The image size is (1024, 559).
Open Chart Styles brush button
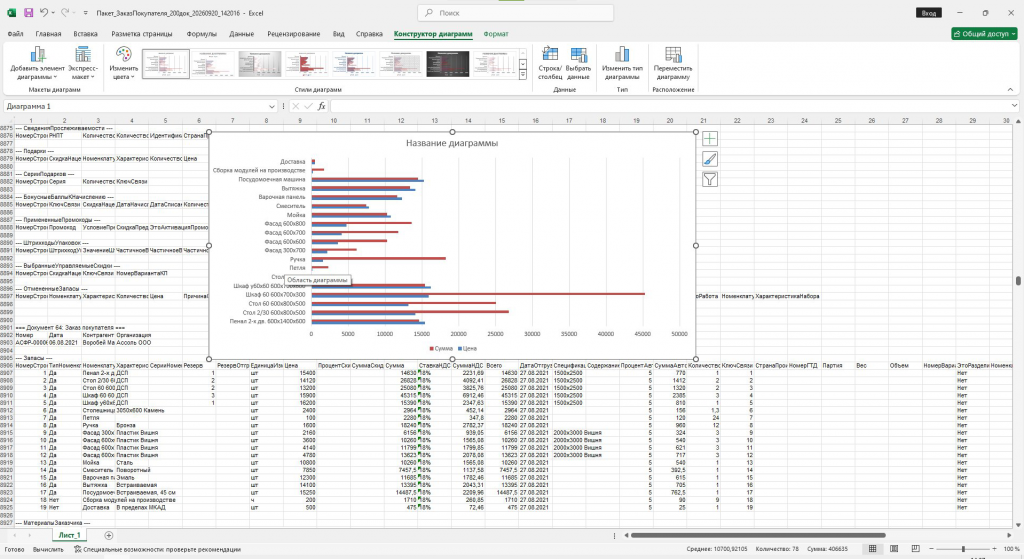(x=710, y=159)
